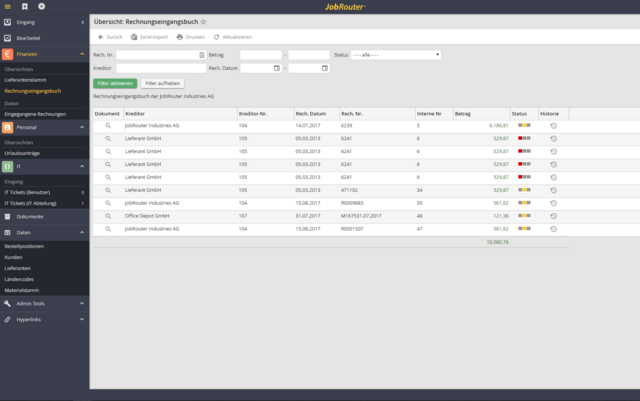Screen dimensions: 640x401
Task: Expand the Hyperlinks section chevron
Action: [82, 319]
